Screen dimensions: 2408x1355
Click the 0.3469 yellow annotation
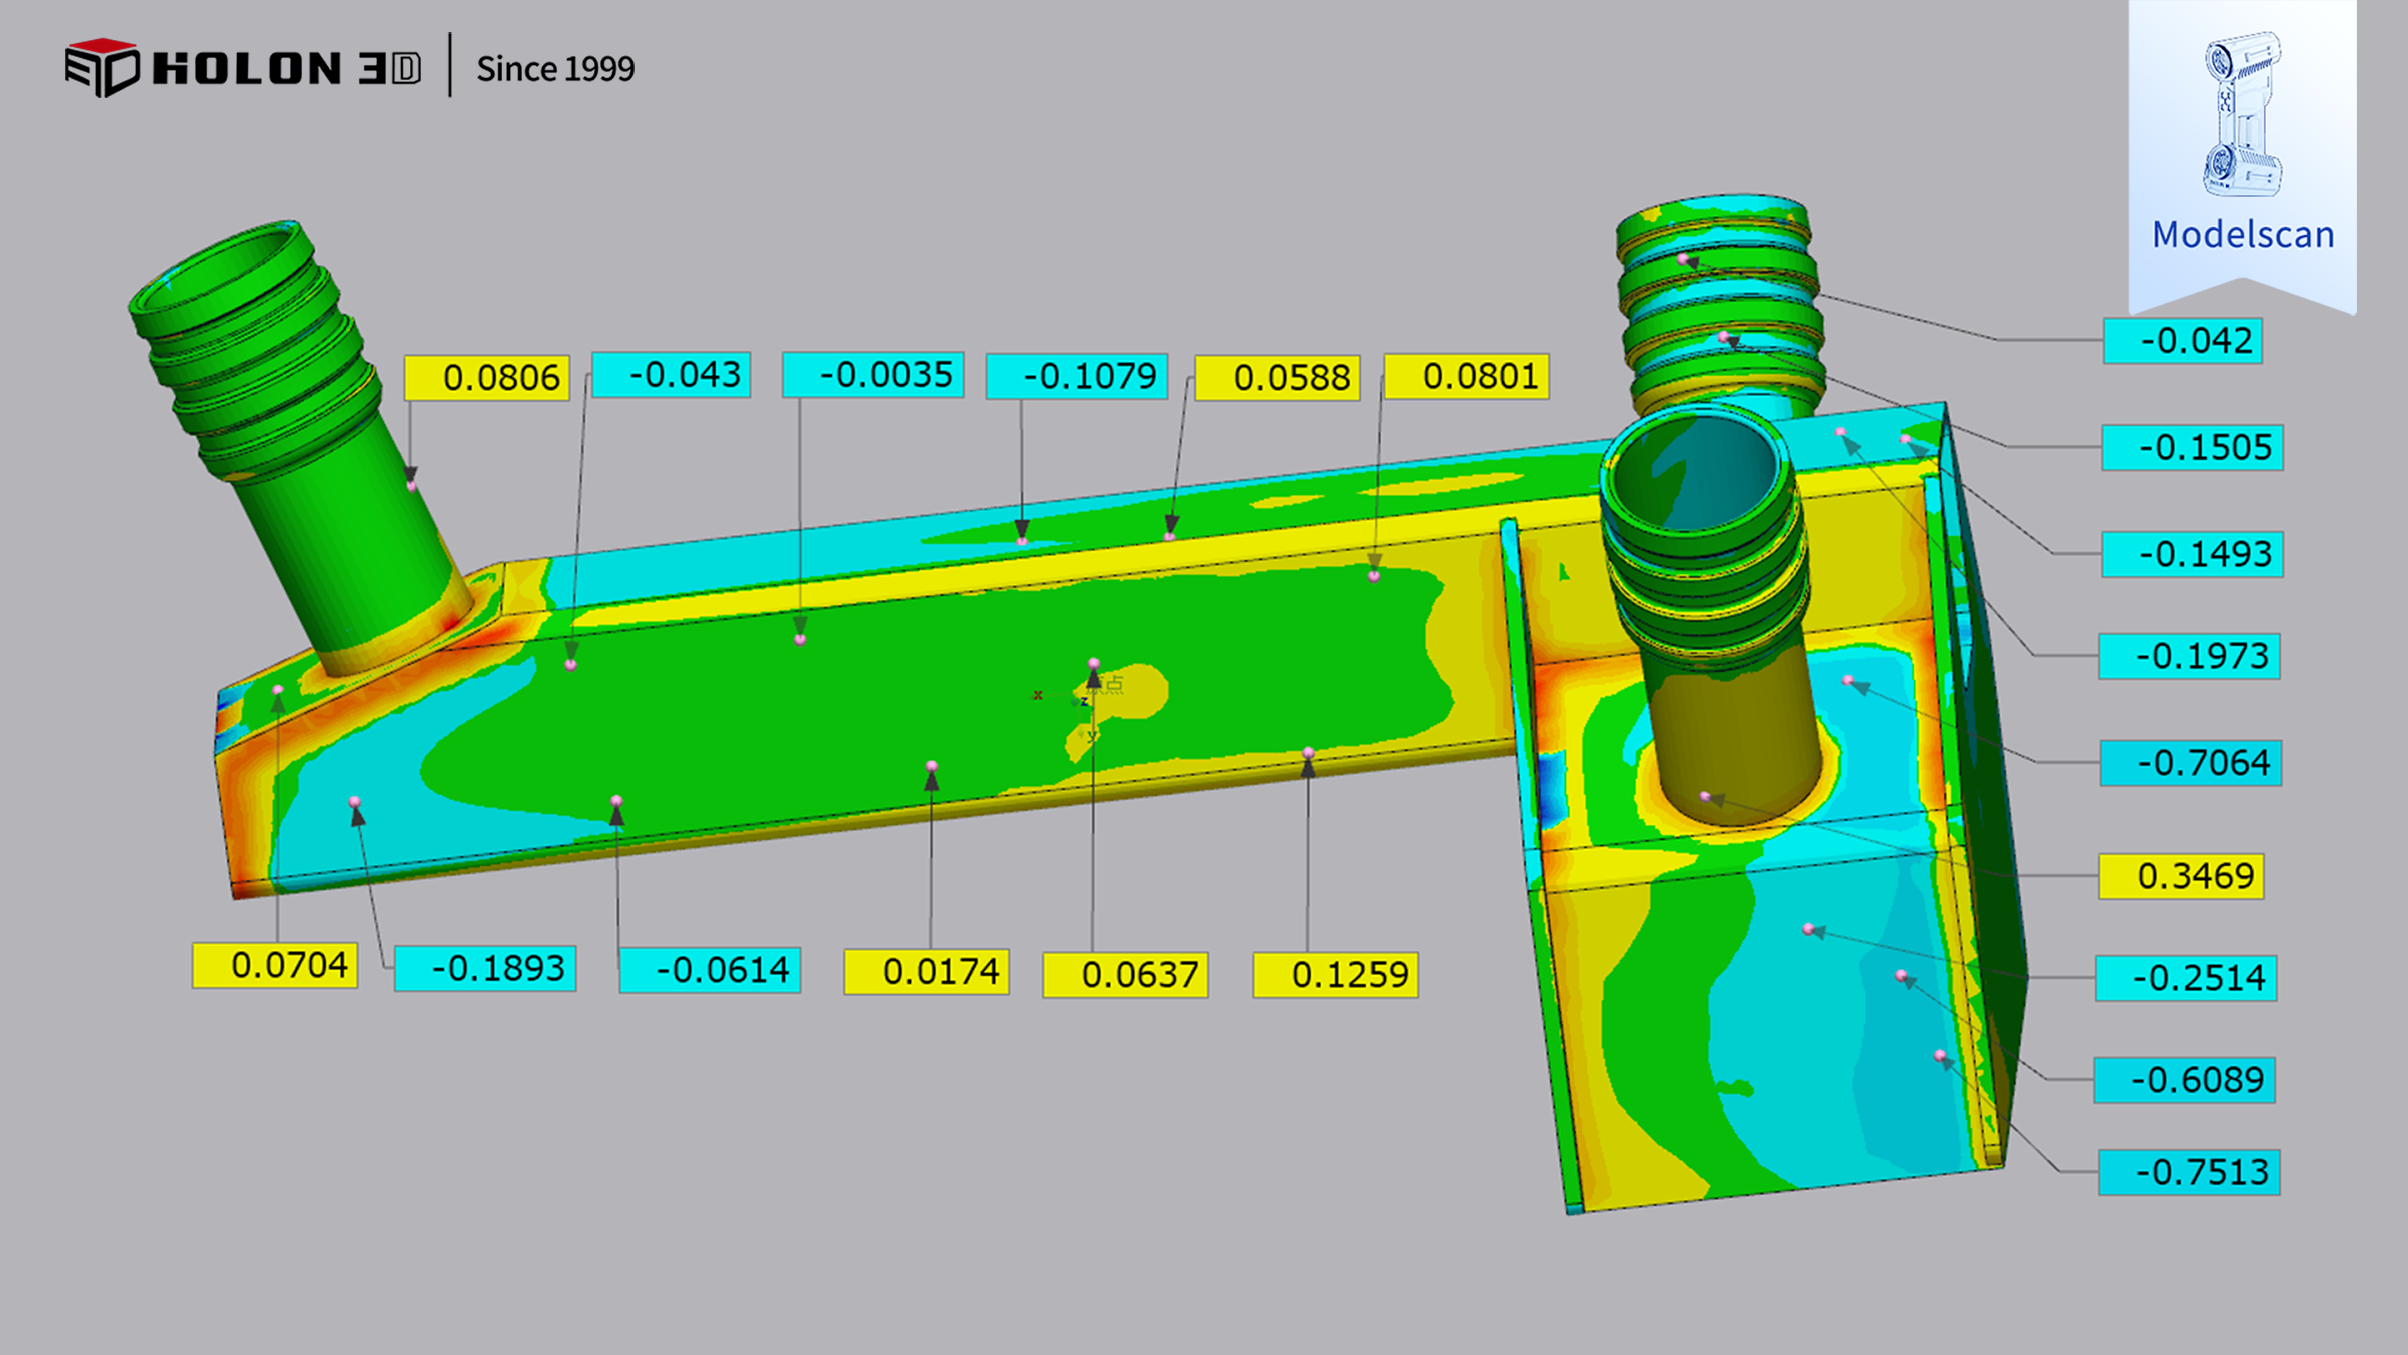[x=2181, y=876]
